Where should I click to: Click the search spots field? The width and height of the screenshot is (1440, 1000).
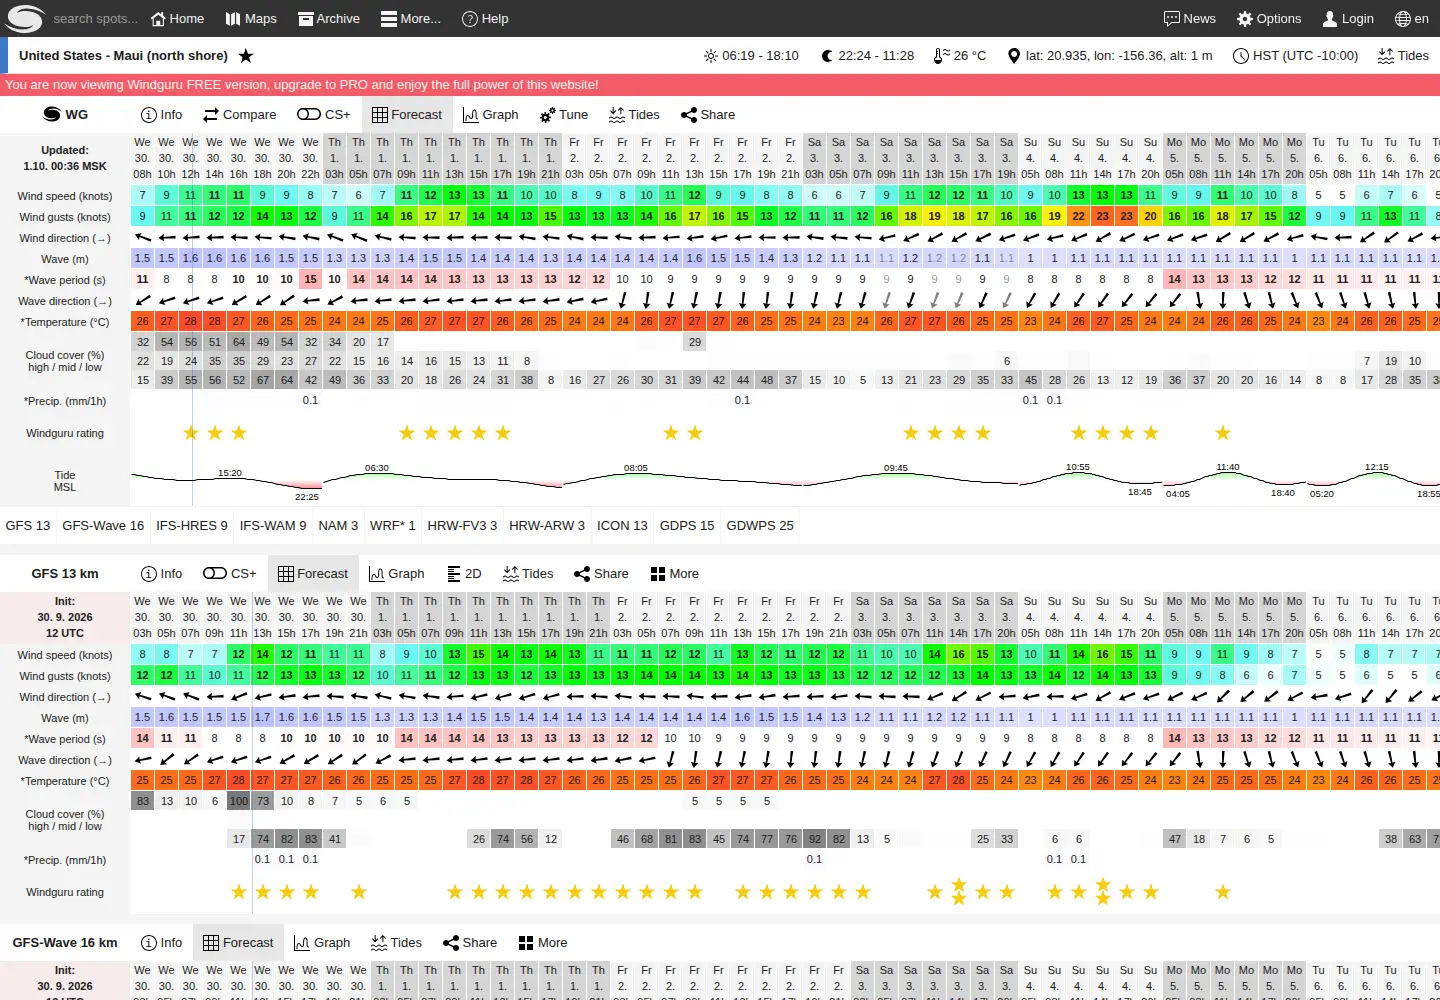click(x=94, y=18)
